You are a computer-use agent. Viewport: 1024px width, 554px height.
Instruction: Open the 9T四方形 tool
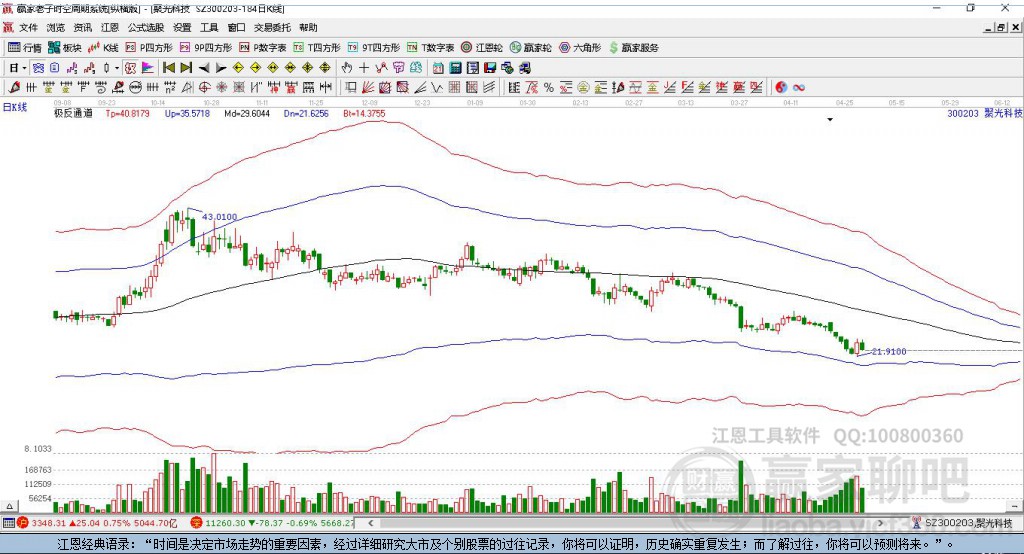(x=374, y=48)
